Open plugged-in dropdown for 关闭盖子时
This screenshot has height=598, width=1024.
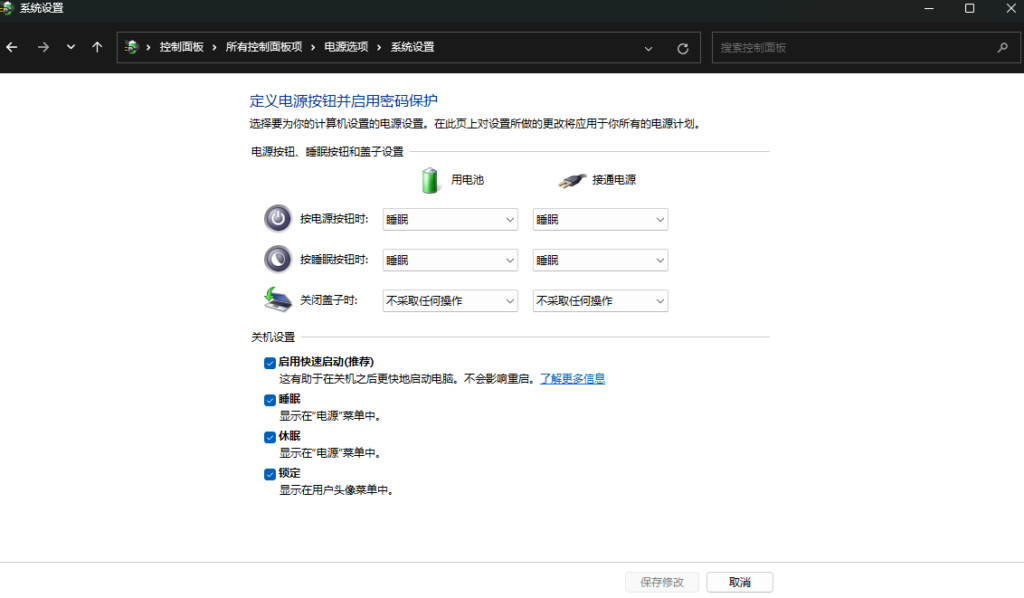(x=600, y=301)
